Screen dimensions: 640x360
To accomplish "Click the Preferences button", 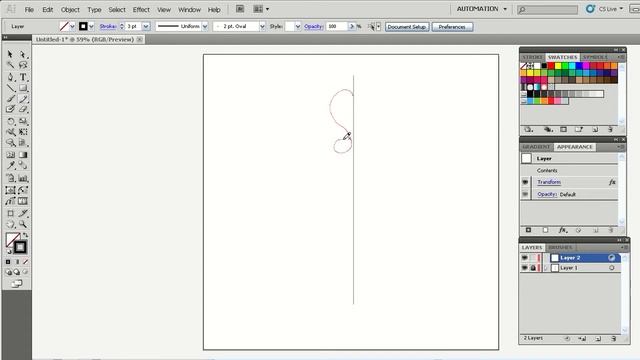I will [x=452, y=27].
